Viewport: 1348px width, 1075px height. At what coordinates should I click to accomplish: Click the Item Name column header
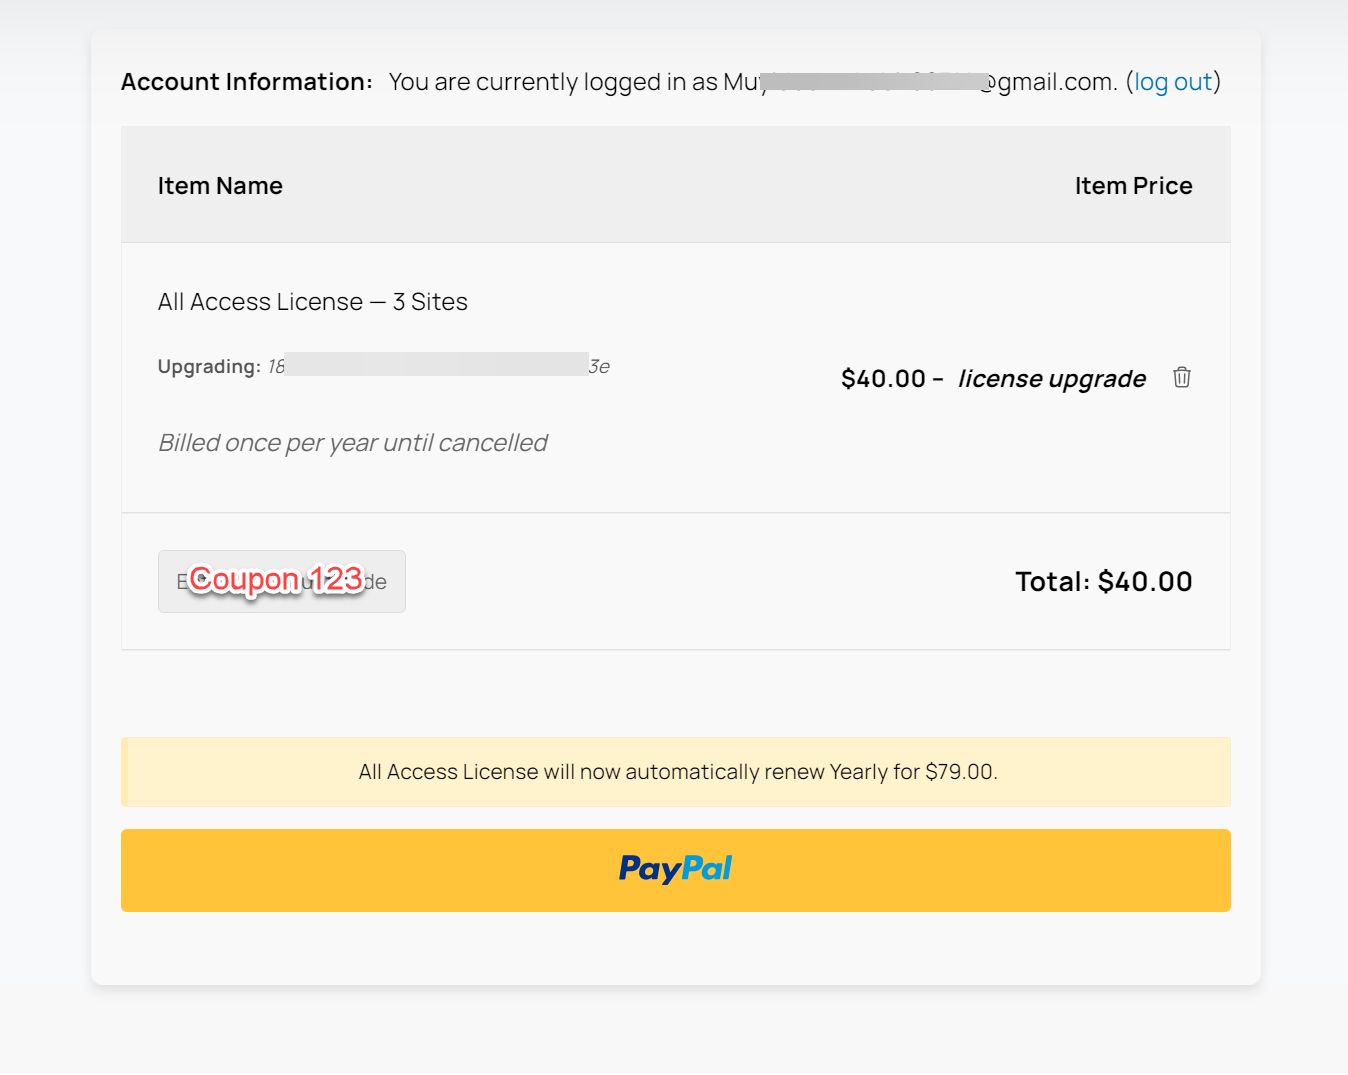[220, 186]
